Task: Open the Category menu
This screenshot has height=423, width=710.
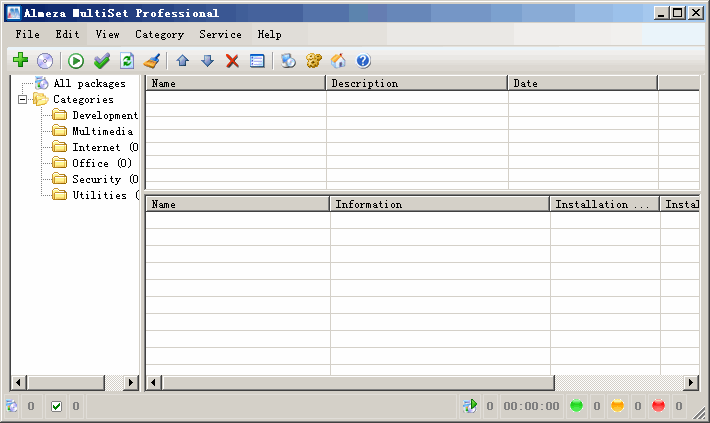Action: pos(159,34)
